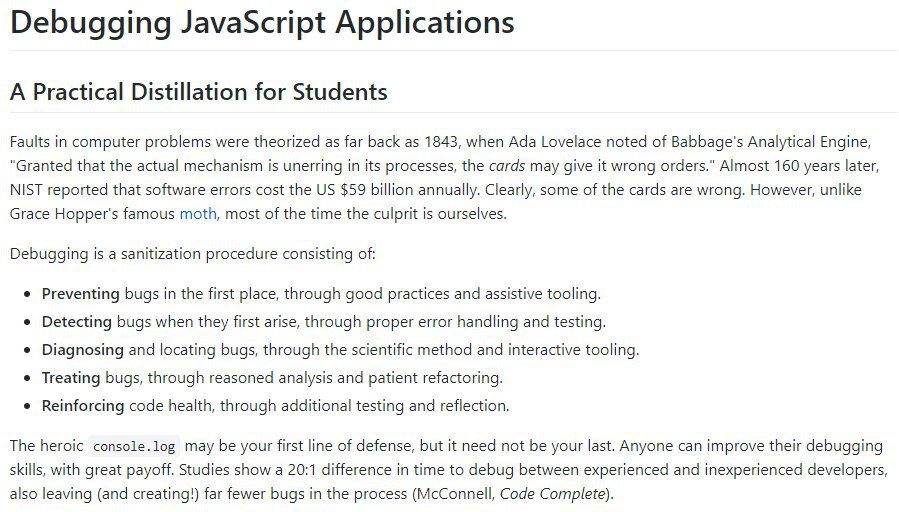The width and height of the screenshot is (899, 512).
Task: Click the bold word "Treating"
Action: [x=71, y=378]
